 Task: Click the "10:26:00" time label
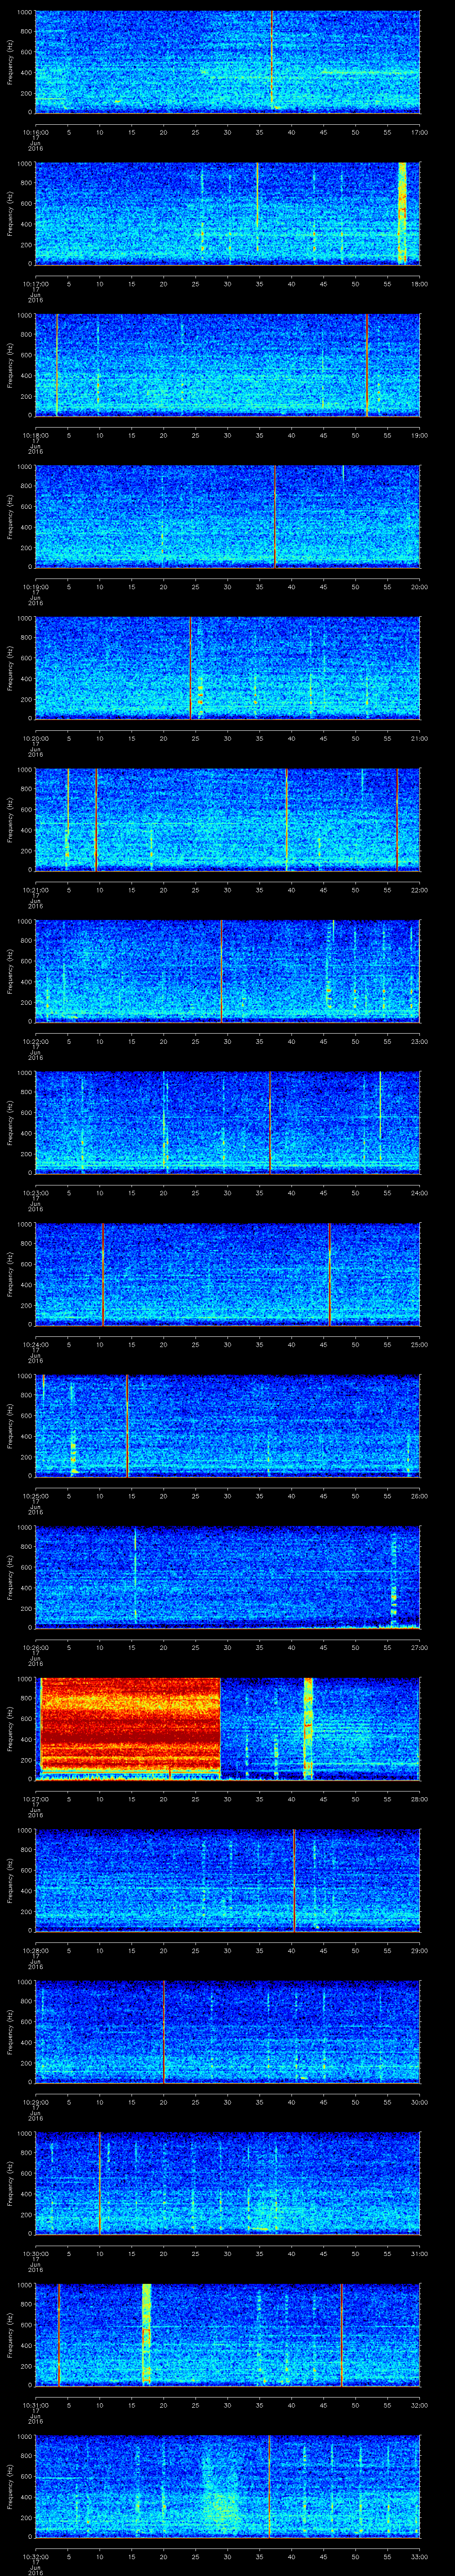pos(36,1647)
